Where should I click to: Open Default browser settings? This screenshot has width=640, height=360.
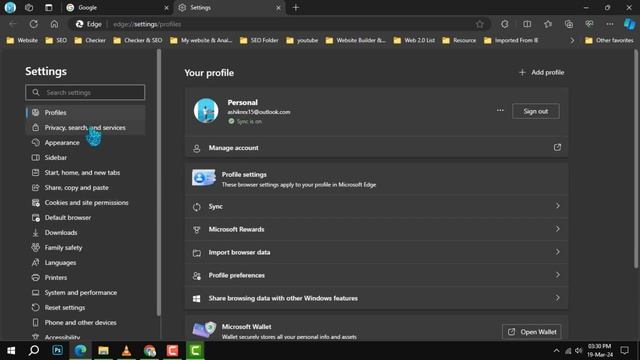[85, 218]
